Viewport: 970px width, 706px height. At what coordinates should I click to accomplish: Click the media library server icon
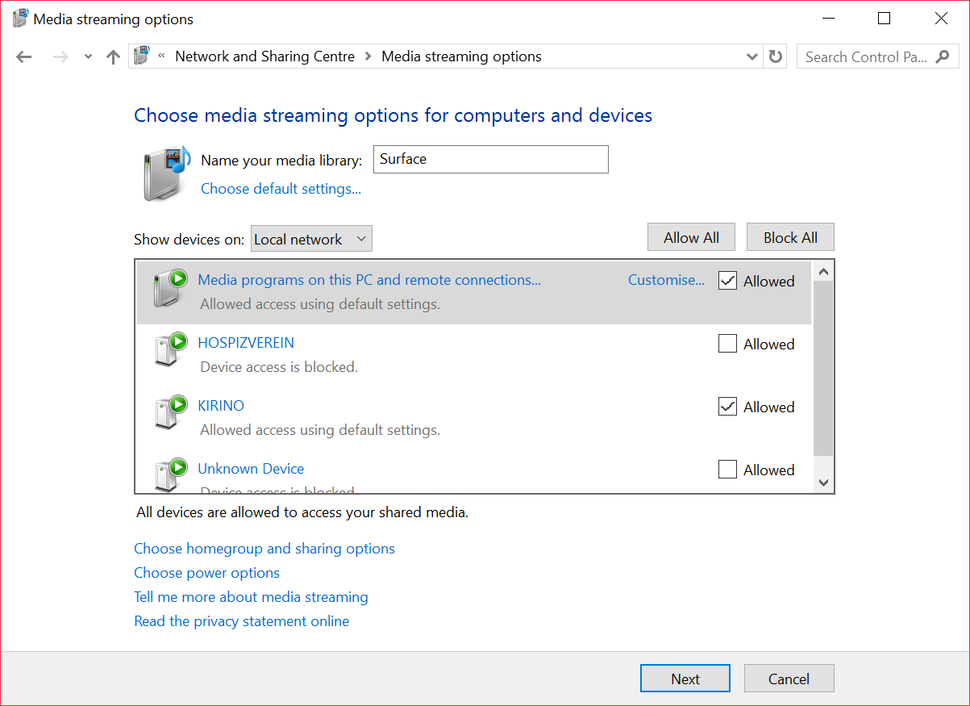(167, 174)
